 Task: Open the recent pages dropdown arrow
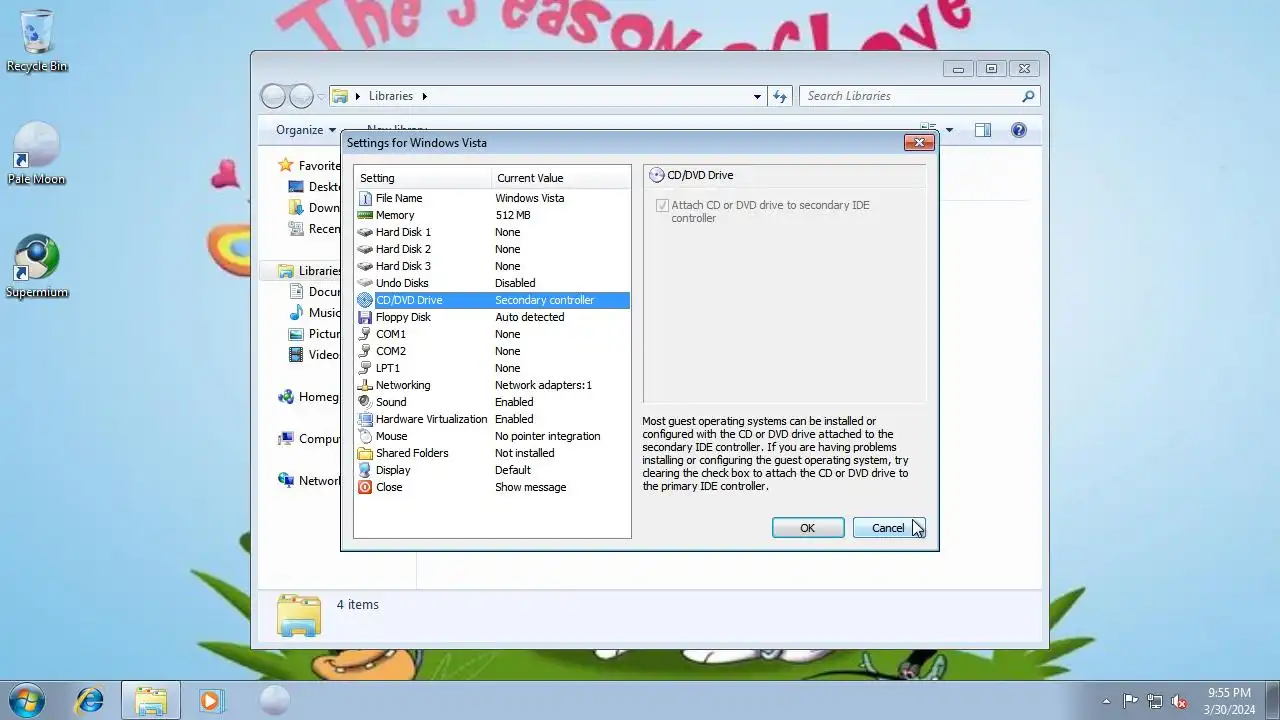321,97
